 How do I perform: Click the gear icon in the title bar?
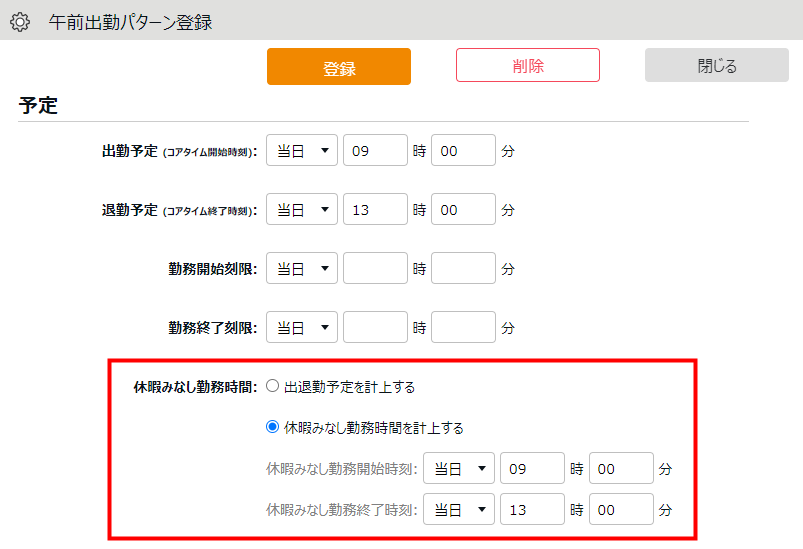pyautogui.click(x=20, y=21)
